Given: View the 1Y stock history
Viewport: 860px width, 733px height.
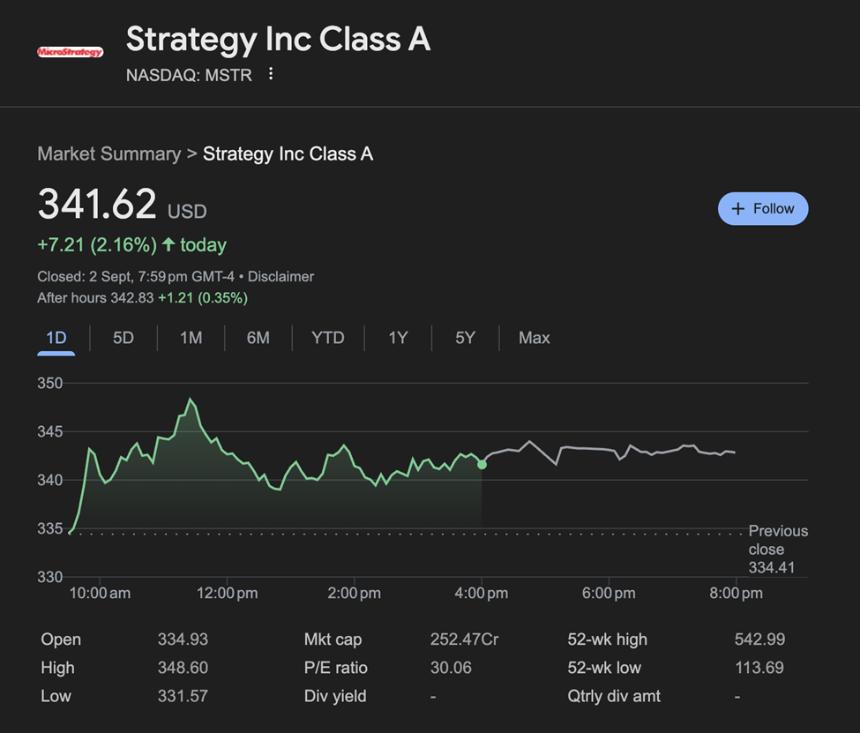Looking at the screenshot, I should coord(396,338).
